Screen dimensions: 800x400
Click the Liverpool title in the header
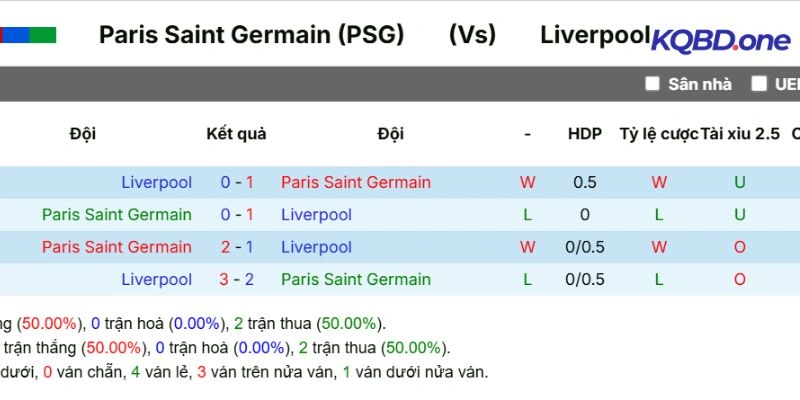pyautogui.click(x=594, y=35)
